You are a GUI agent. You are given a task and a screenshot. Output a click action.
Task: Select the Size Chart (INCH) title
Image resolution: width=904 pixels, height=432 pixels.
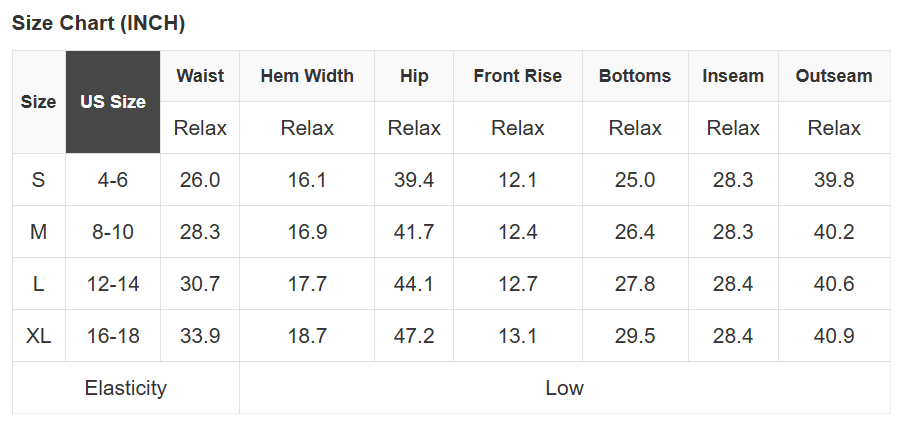[x=98, y=23]
